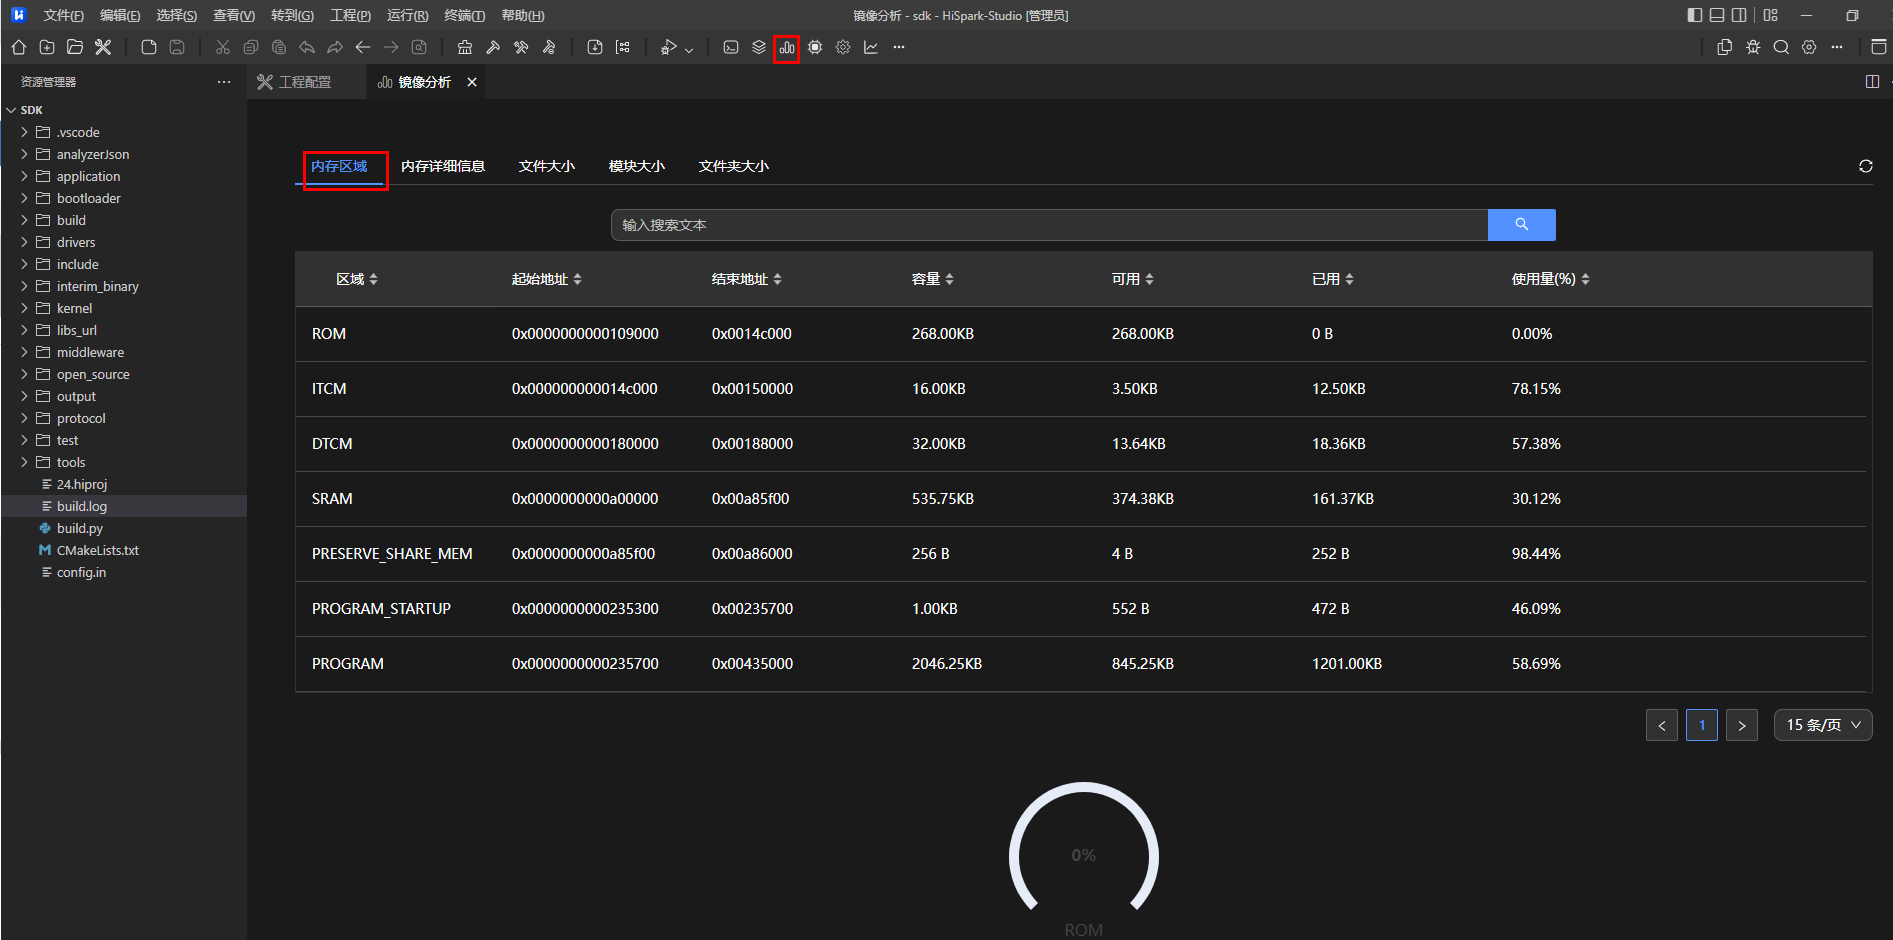Open the debug run dropdown arrow
Screen dimensions: 1893x940
(689, 48)
